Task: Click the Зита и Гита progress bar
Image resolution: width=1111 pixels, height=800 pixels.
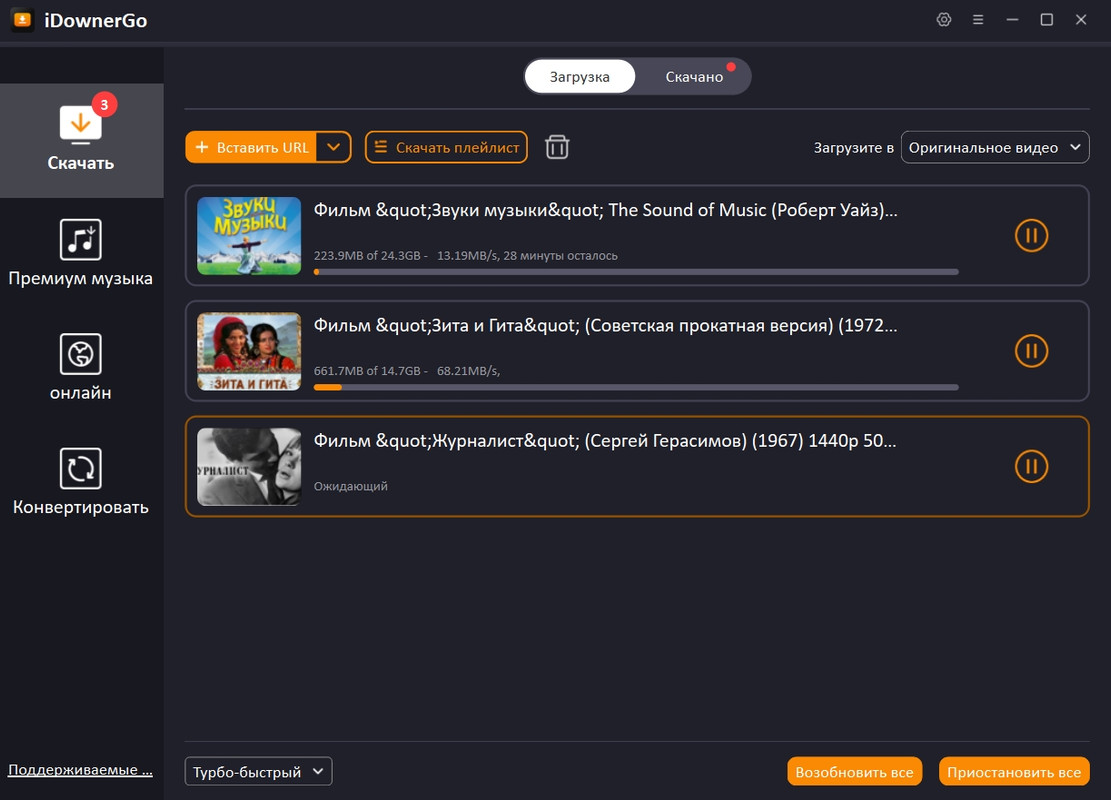Action: click(636, 388)
